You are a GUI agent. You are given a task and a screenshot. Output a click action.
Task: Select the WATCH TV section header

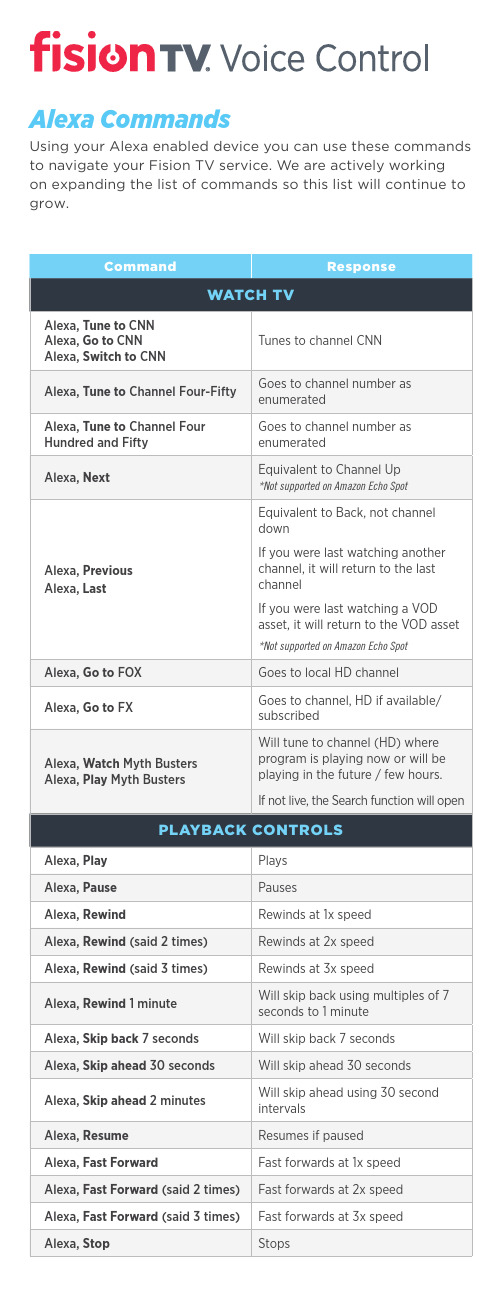[251, 295]
